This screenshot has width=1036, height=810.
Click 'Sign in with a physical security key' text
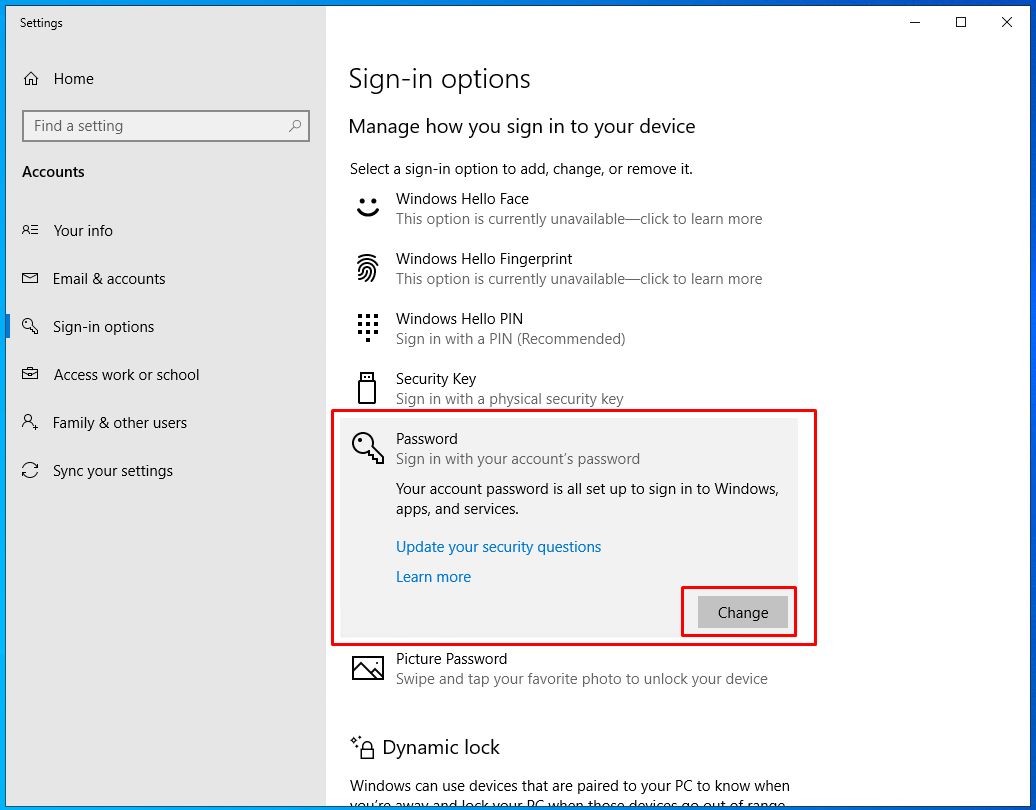509,399
